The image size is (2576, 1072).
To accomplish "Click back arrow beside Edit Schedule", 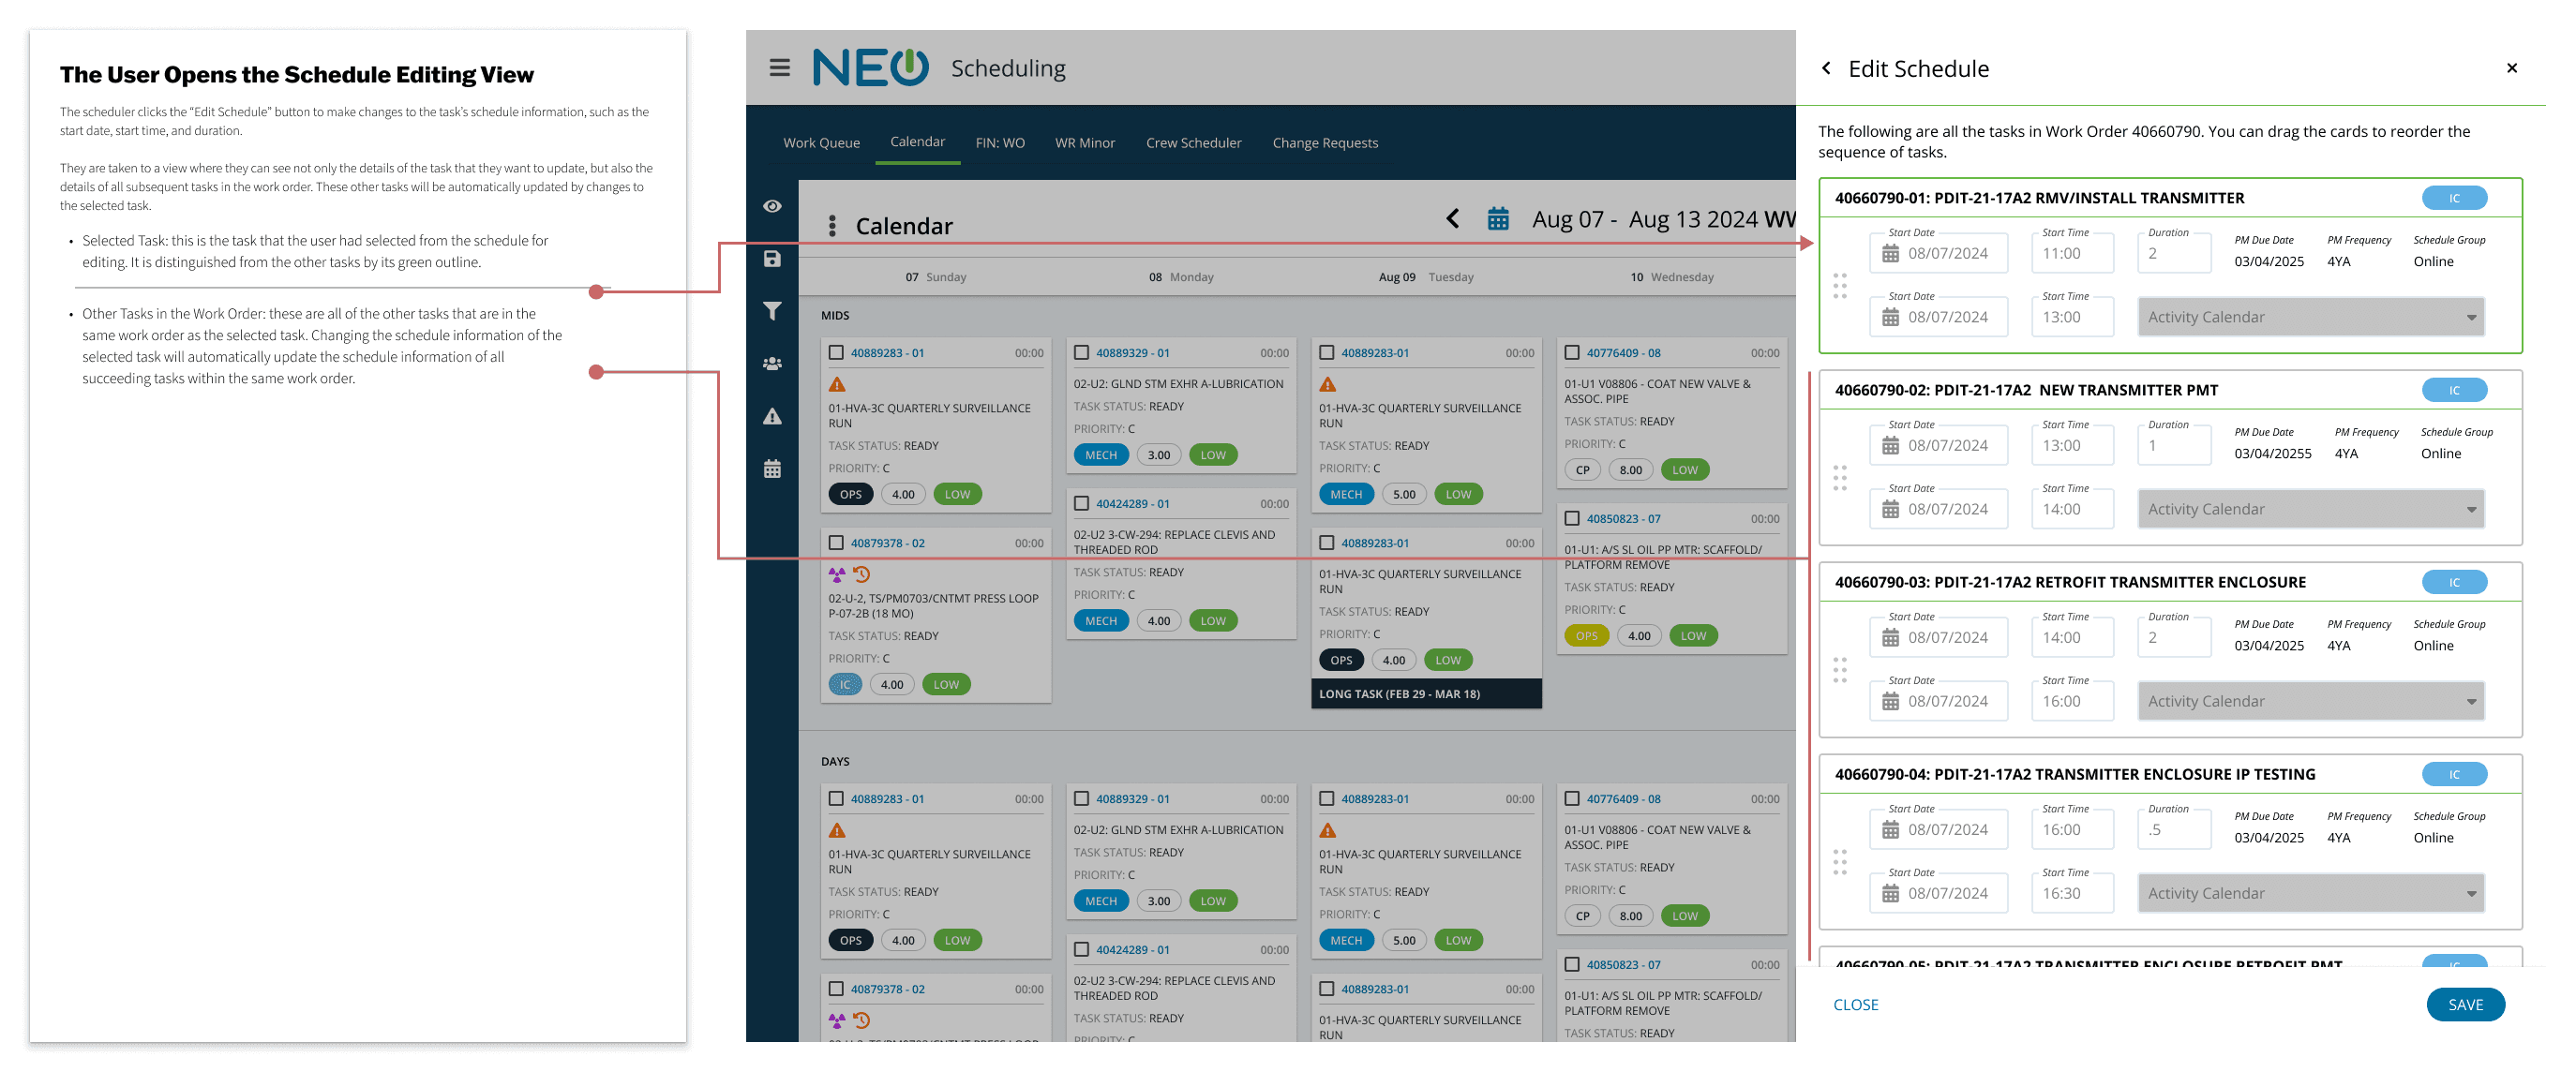I will tap(1826, 68).
